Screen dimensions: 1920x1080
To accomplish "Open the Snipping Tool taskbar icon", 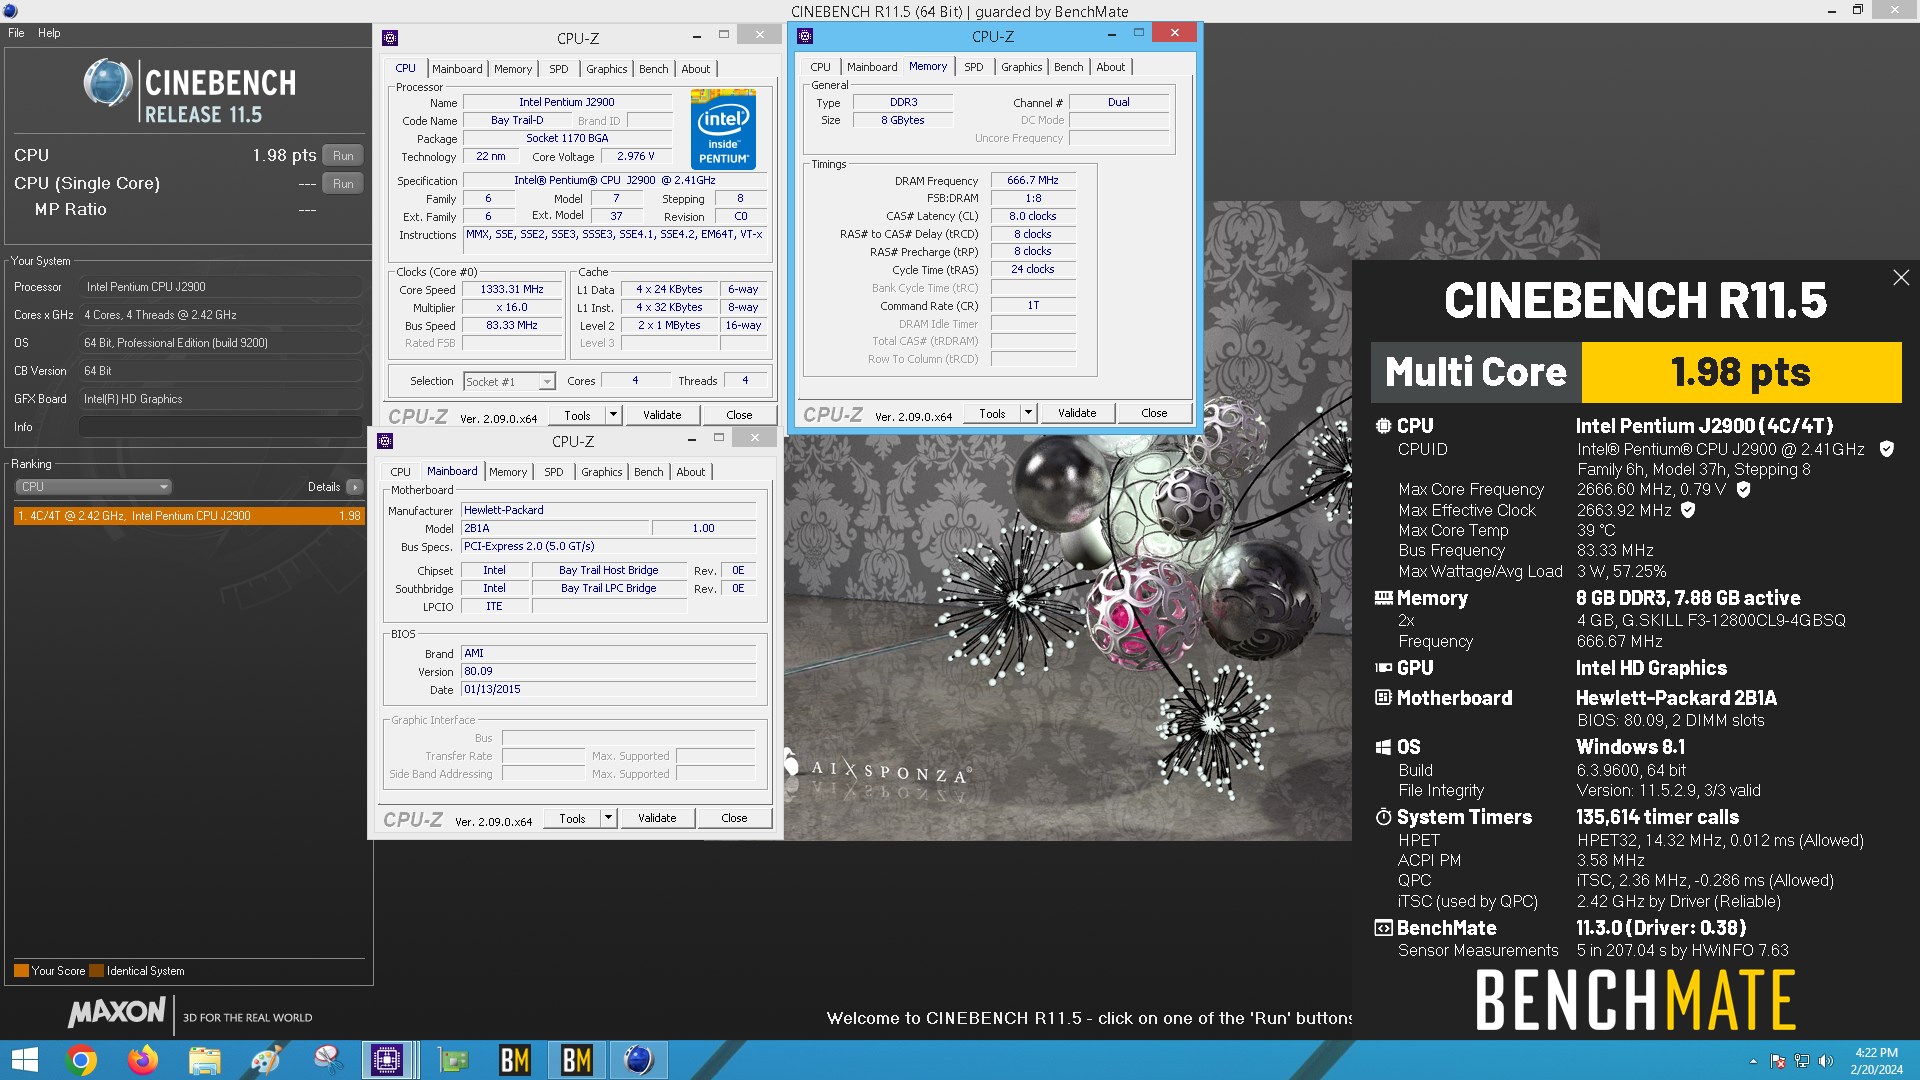I will coord(327,1060).
